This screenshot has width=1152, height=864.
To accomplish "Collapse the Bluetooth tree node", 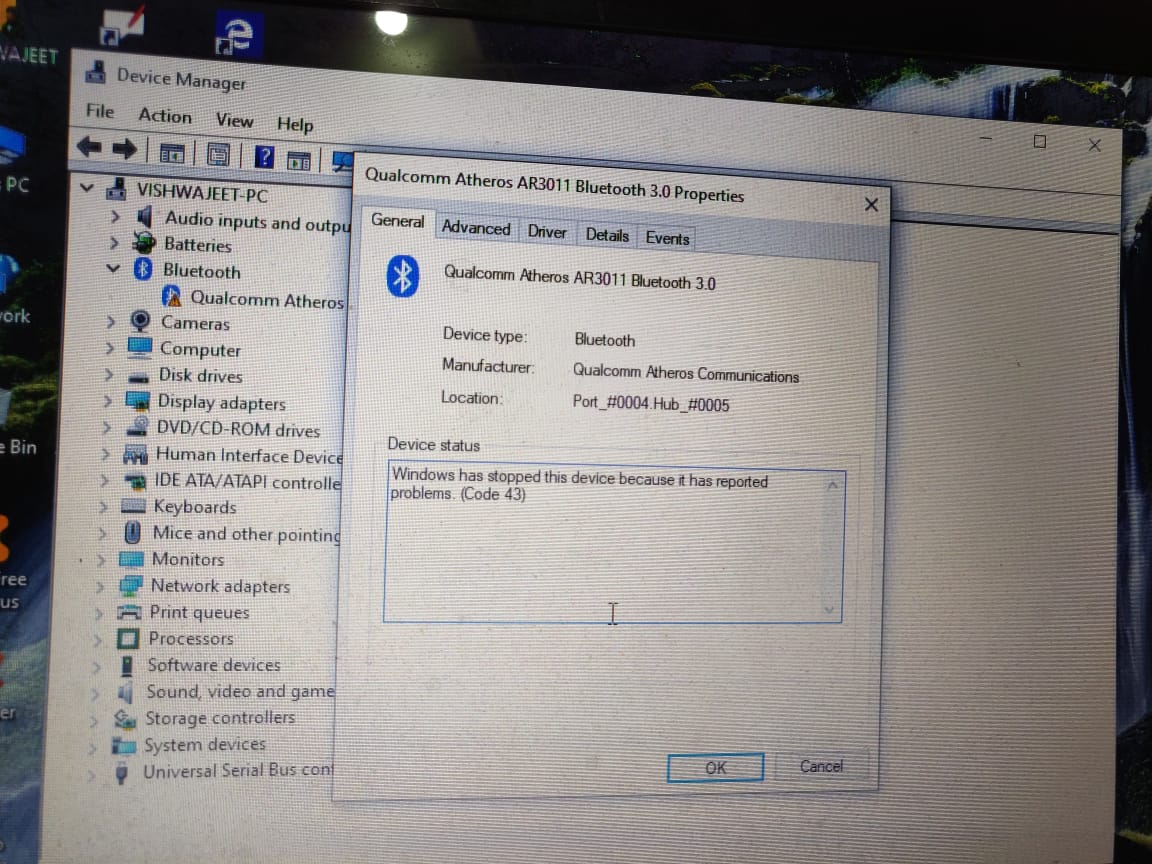I will click(113, 268).
